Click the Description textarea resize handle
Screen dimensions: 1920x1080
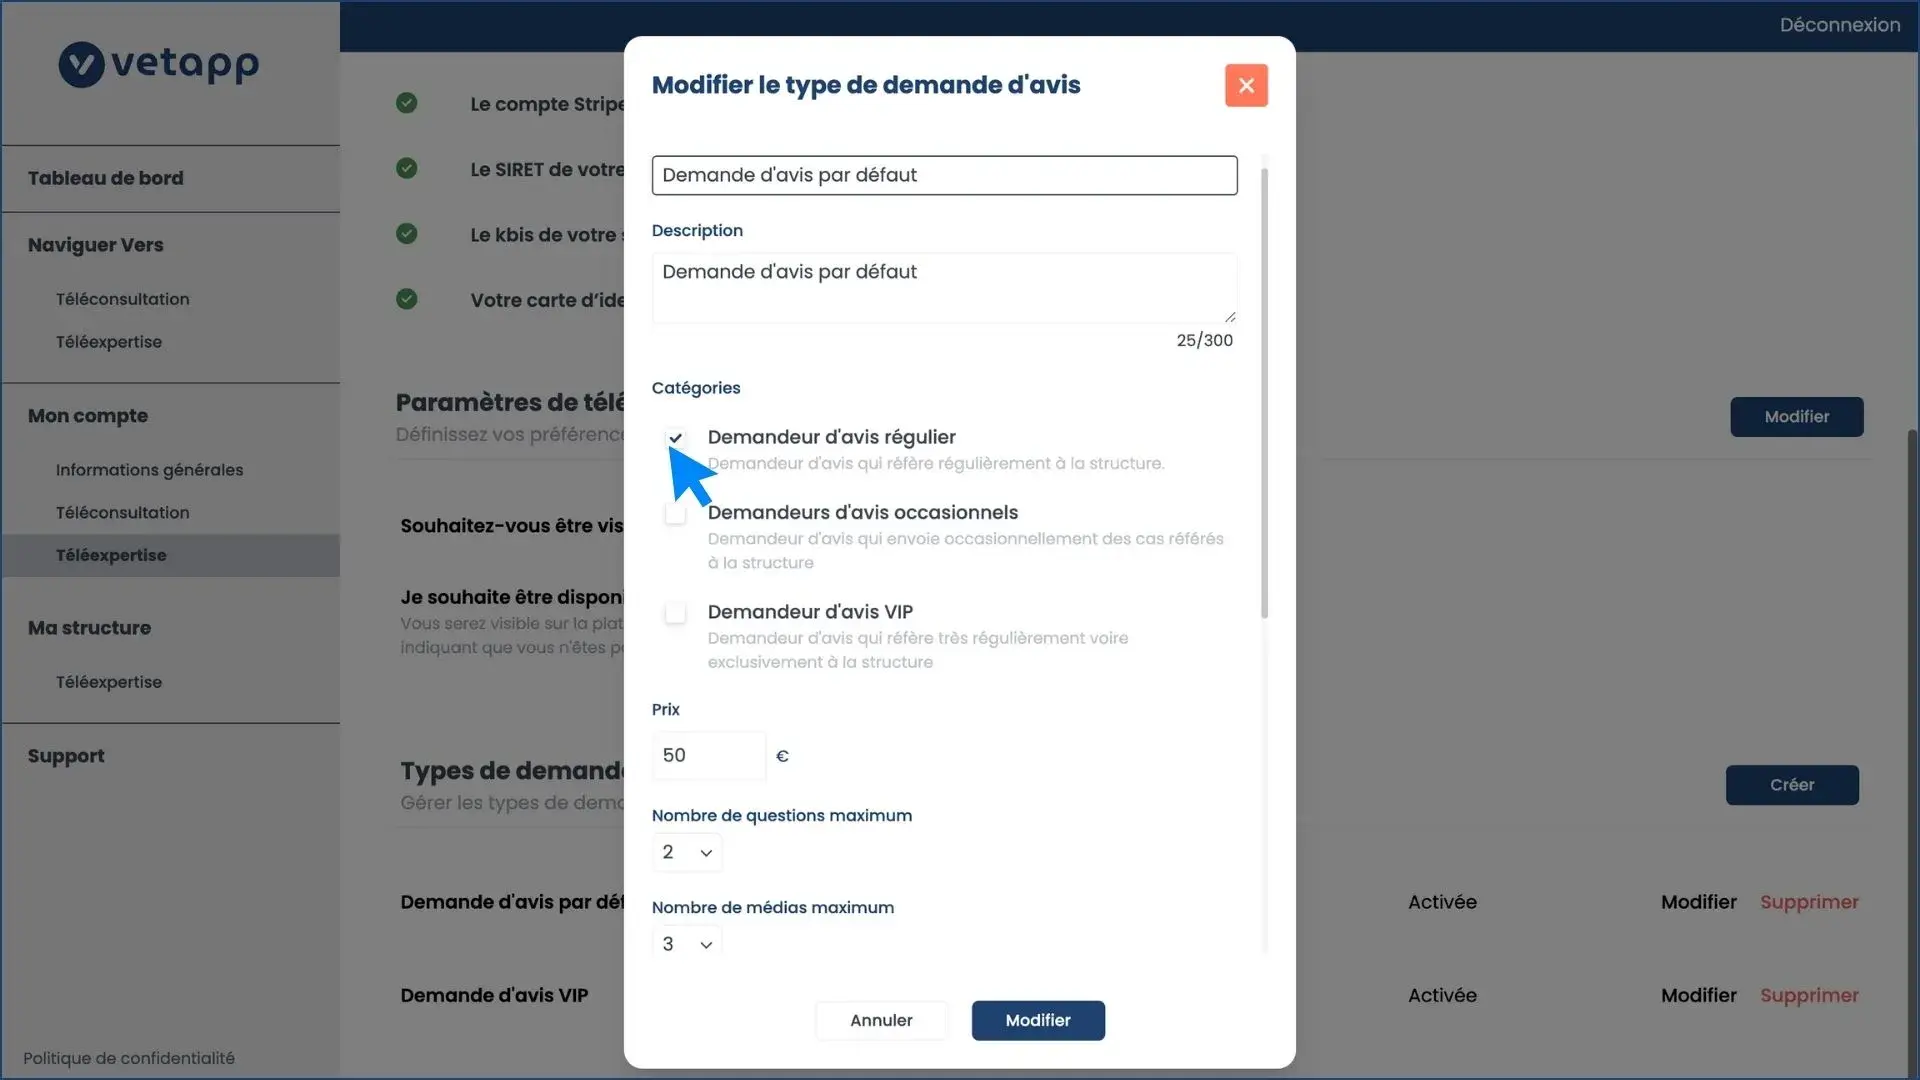pos(1230,316)
